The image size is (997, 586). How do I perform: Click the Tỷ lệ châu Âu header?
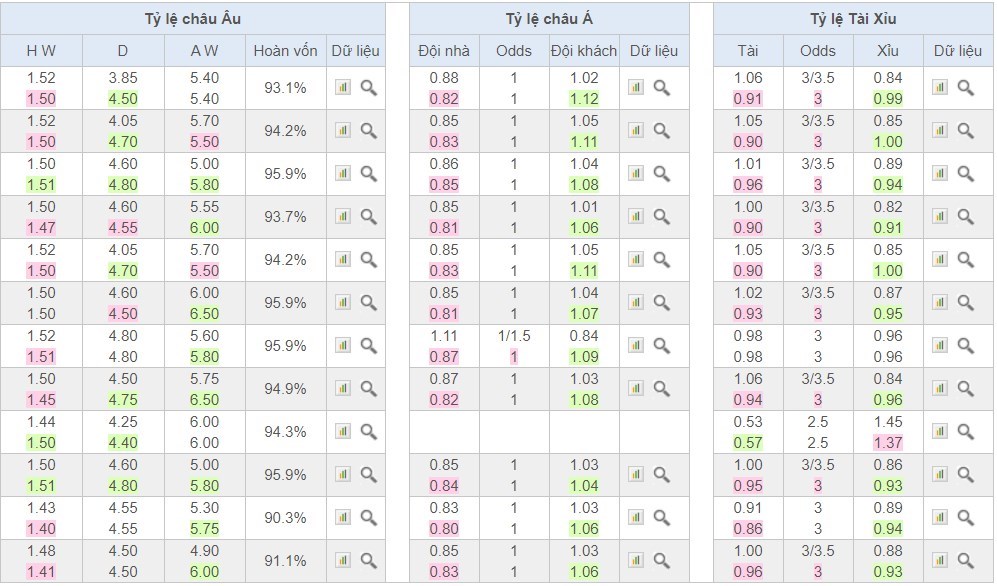tap(193, 18)
